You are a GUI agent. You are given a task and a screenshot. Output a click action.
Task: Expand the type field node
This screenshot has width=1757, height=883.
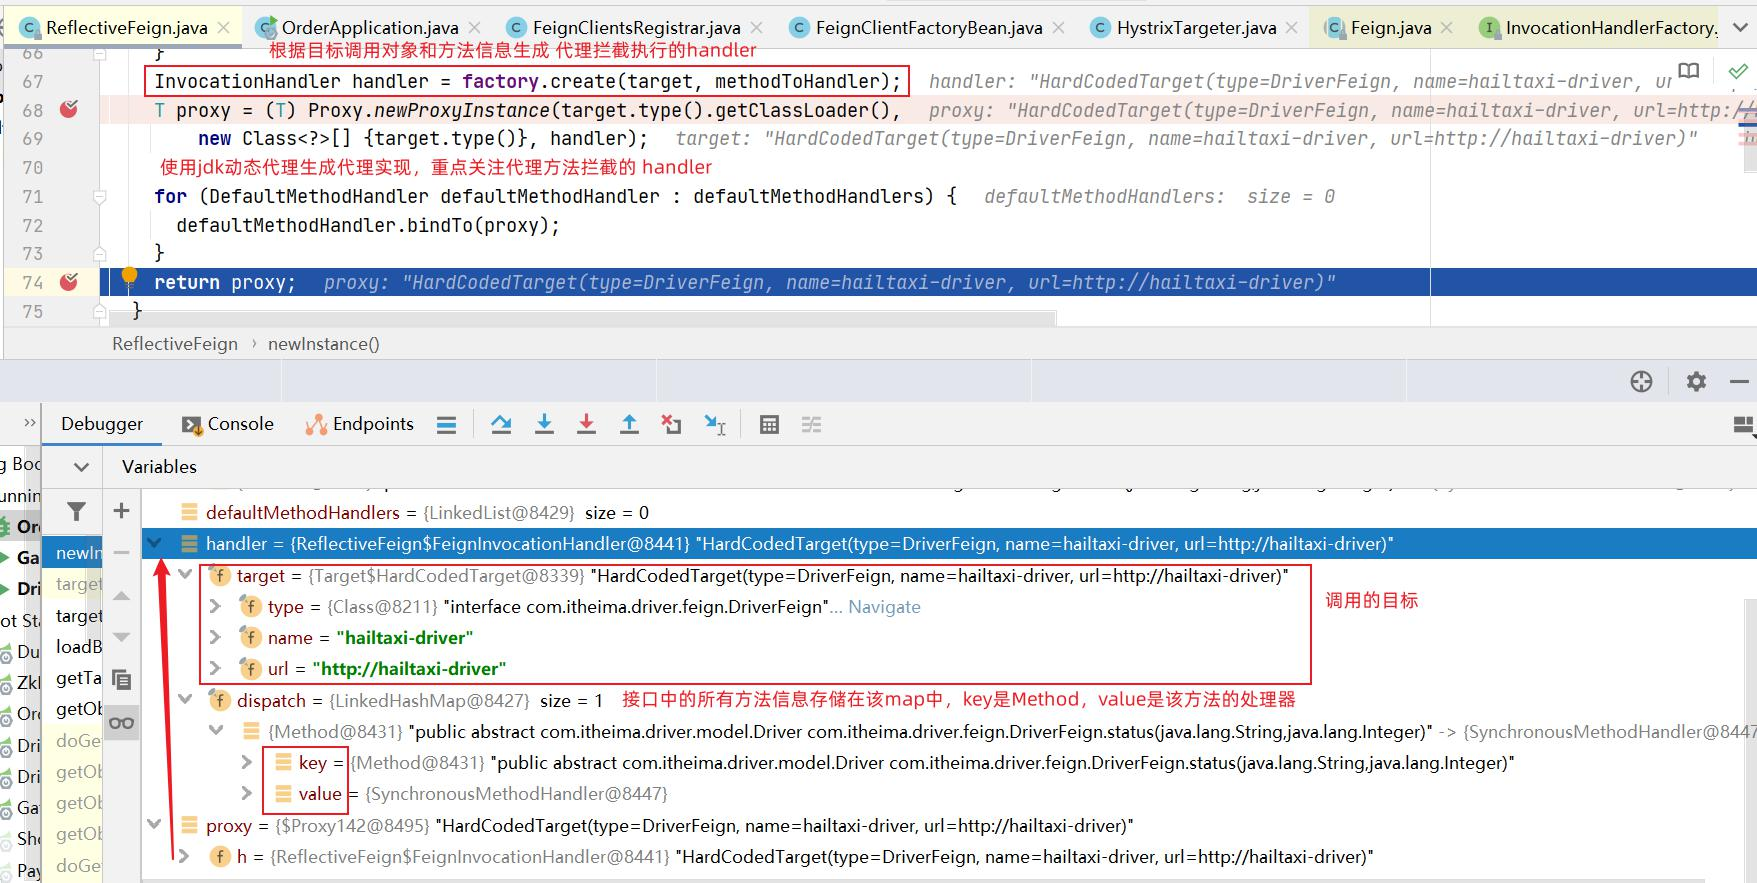click(215, 606)
